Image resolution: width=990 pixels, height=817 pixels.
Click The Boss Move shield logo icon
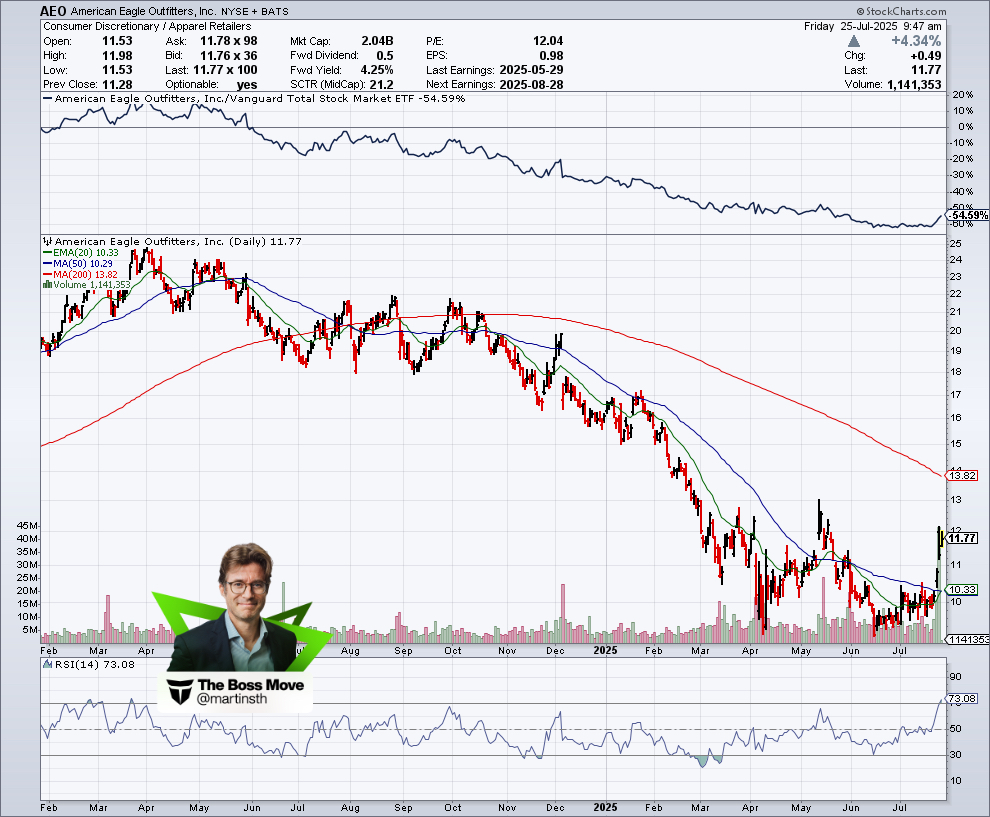click(181, 692)
